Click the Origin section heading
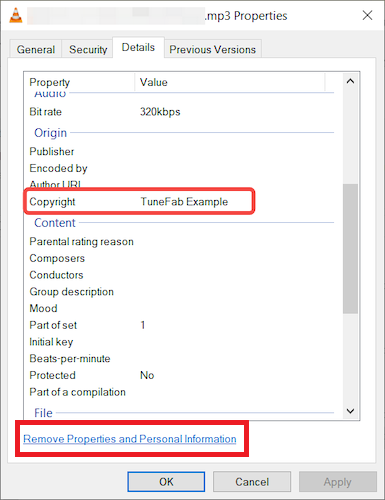Screen dimensions: 385x500 coord(51,133)
